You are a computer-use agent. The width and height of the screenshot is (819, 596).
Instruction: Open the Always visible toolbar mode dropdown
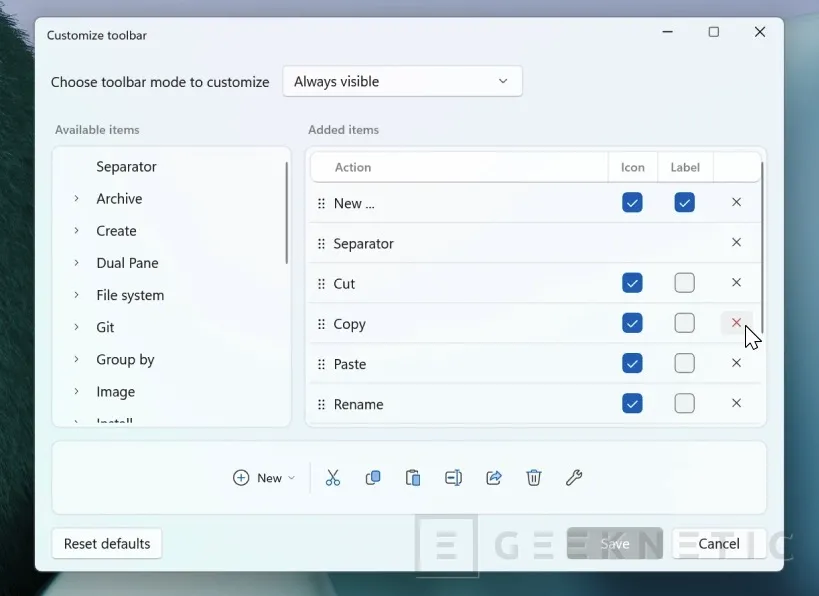click(x=402, y=81)
